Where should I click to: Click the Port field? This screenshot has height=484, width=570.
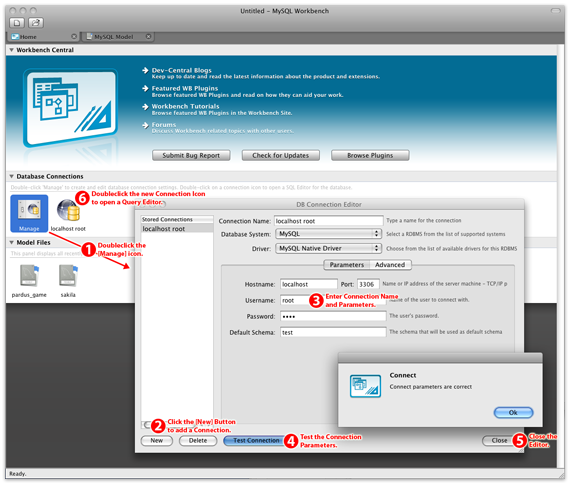pyautogui.click(x=368, y=284)
